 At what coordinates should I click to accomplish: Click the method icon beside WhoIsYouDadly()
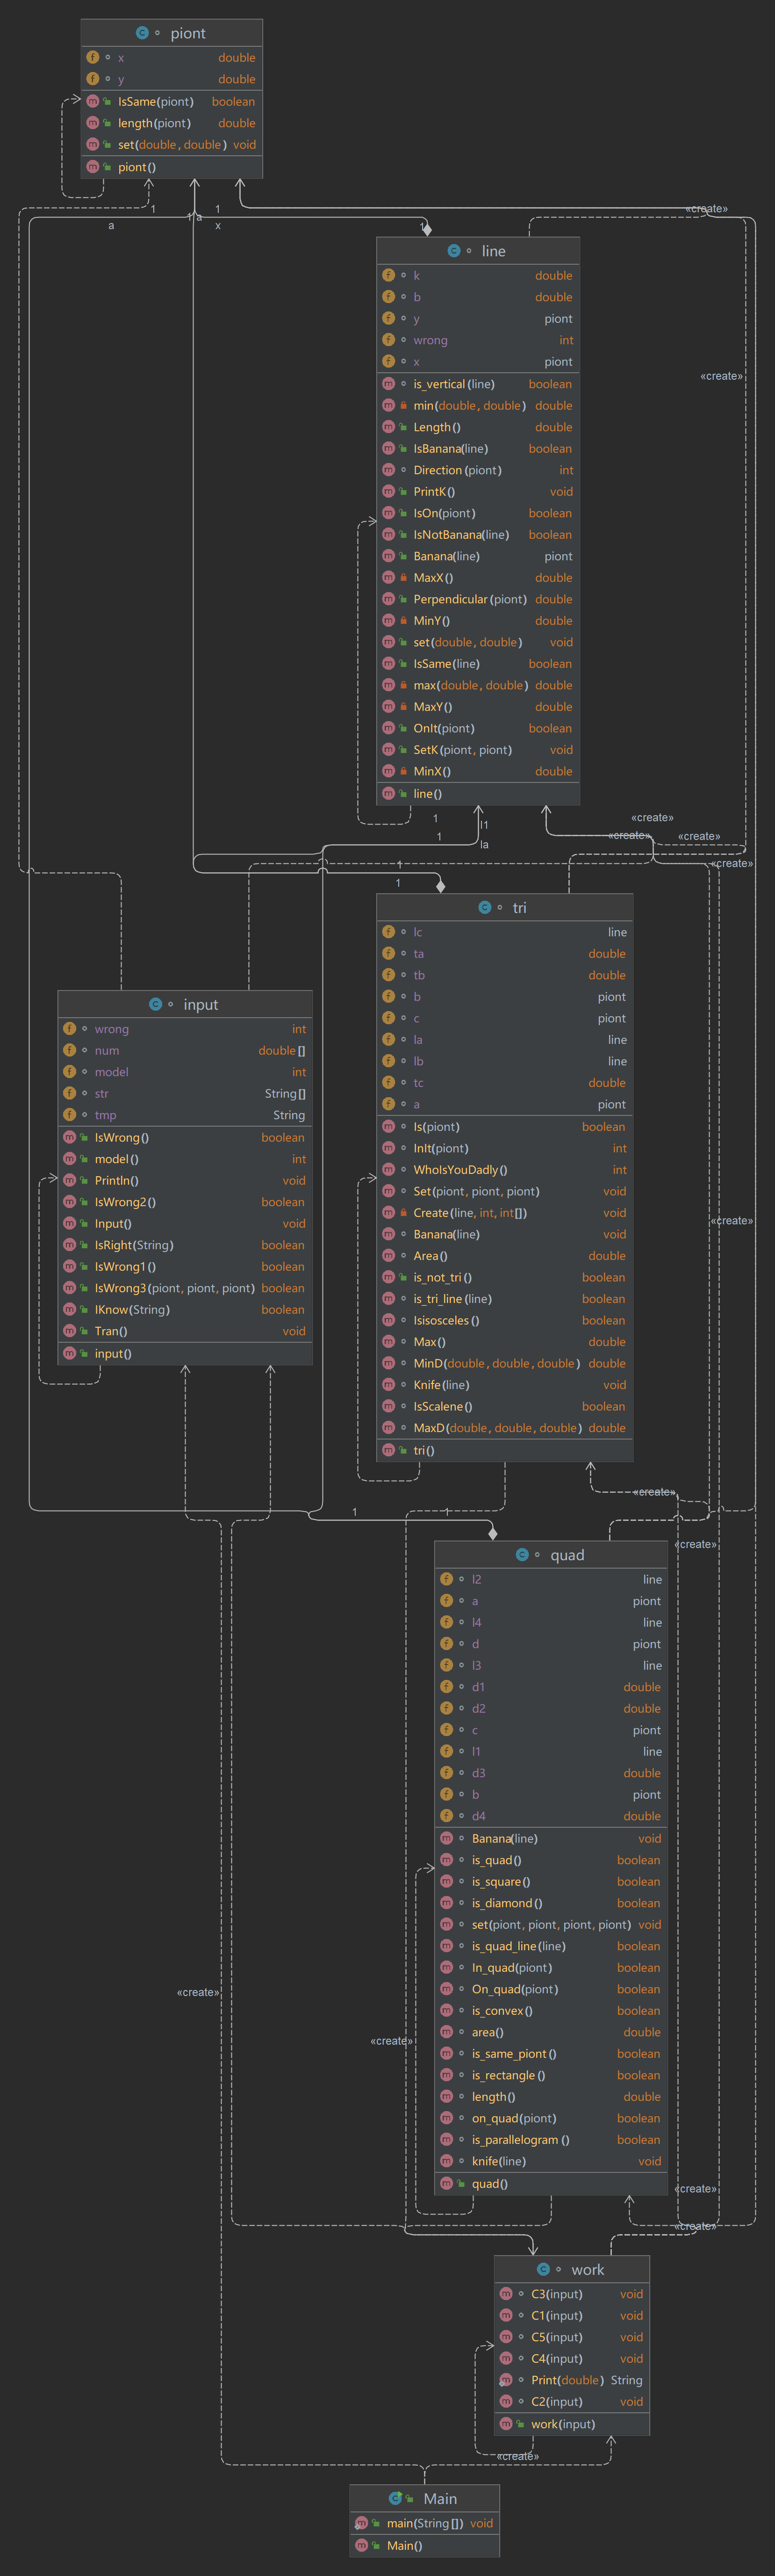coord(388,1169)
